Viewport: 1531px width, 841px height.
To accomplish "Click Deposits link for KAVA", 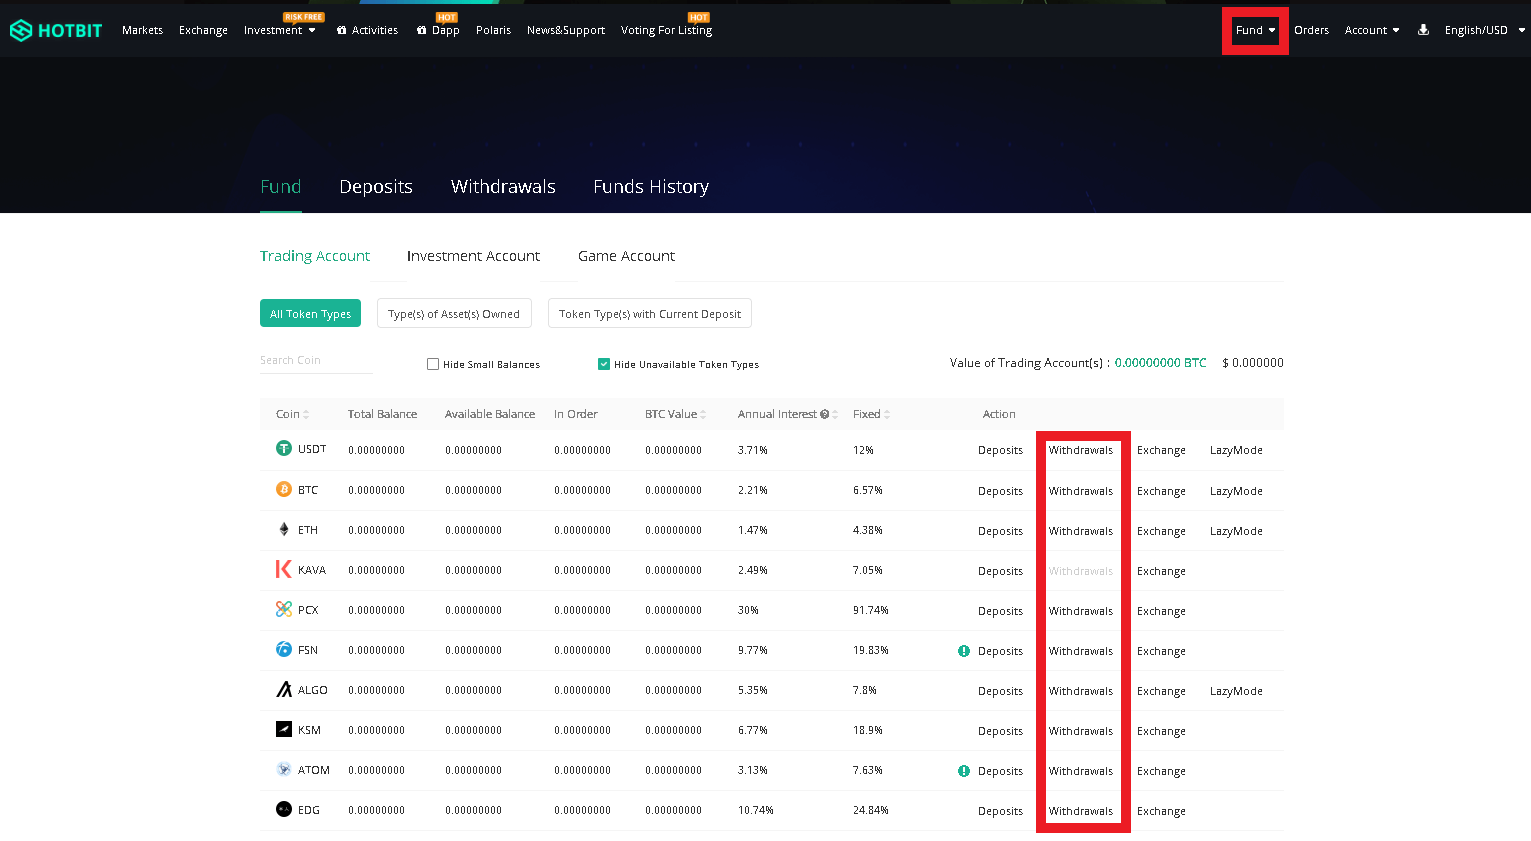I will 1000,571.
